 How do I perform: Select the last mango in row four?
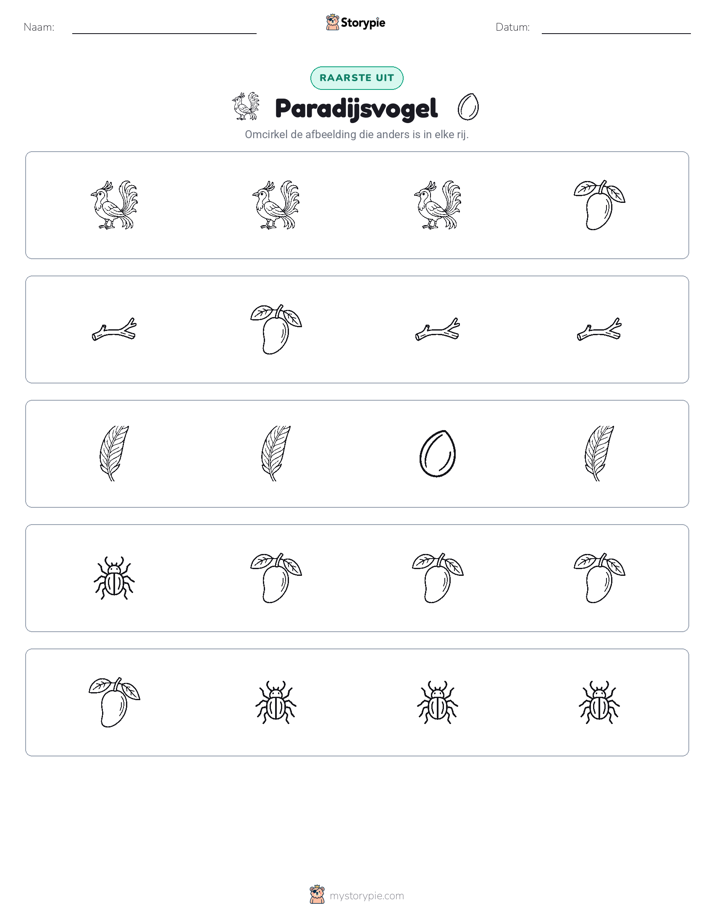[599, 578]
